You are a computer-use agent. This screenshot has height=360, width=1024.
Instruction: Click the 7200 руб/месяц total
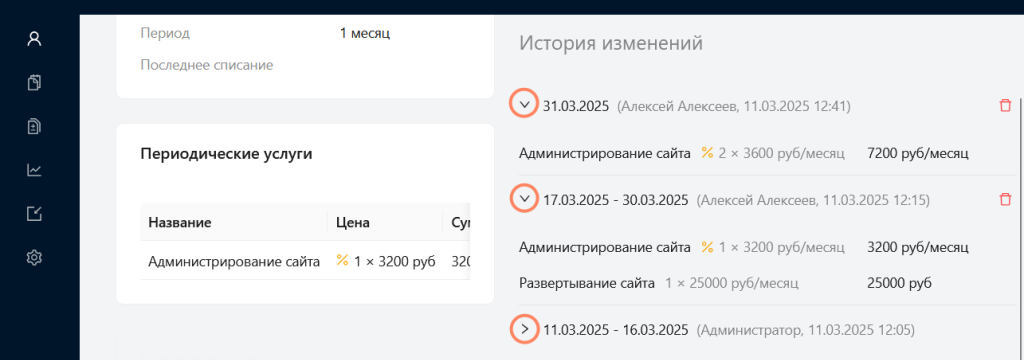(918, 154)
